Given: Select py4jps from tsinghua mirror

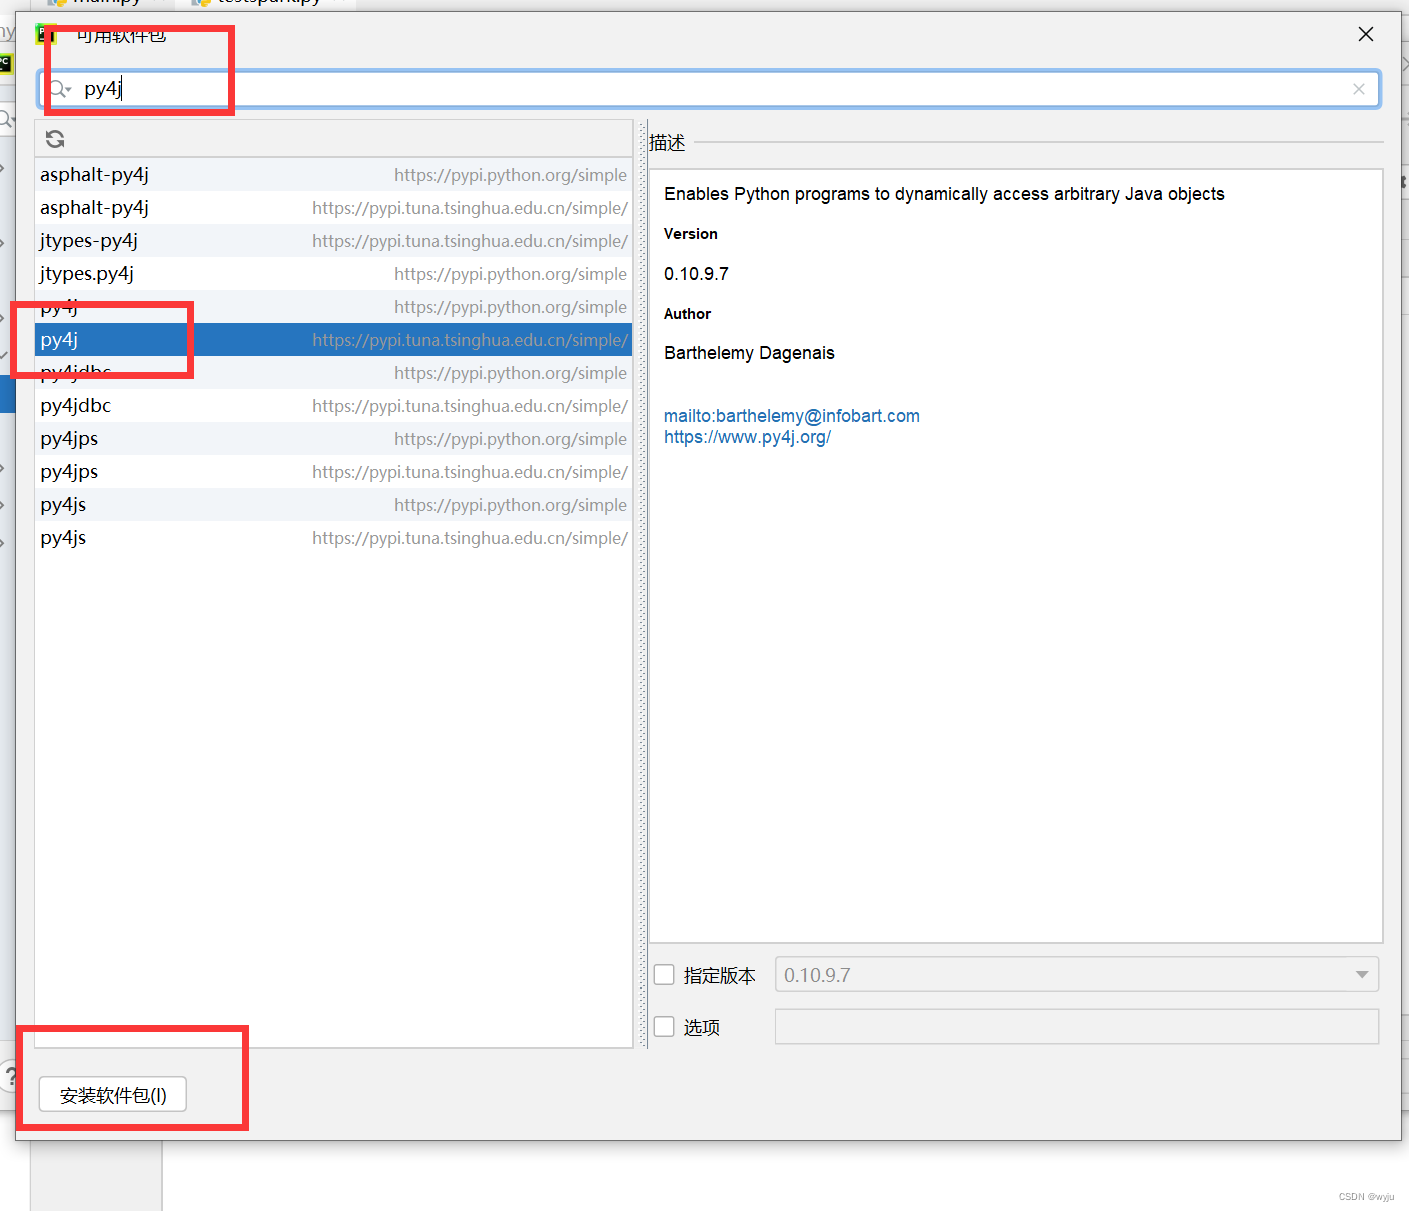Looking at the screenshot, I should coord(334,471).
